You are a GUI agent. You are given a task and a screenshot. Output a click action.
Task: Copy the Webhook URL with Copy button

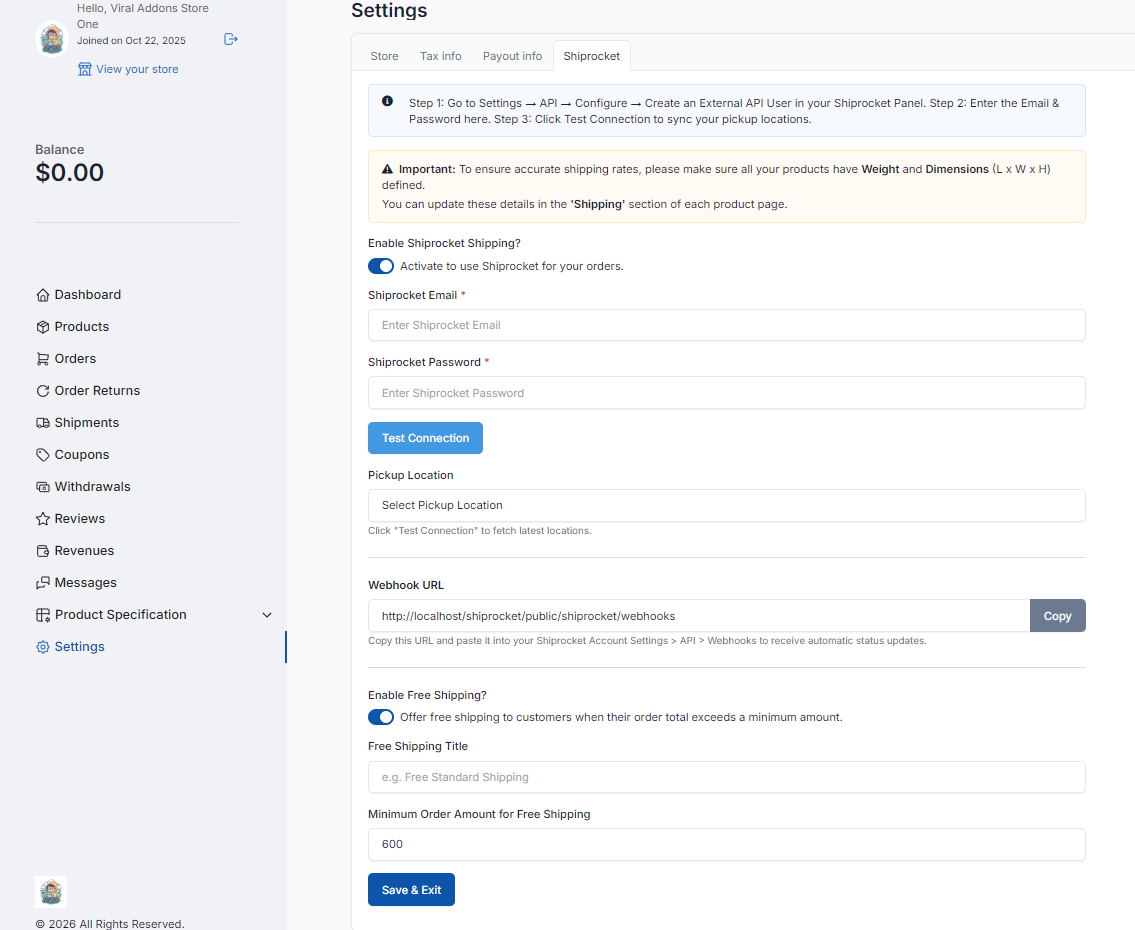pos(1057,616)
